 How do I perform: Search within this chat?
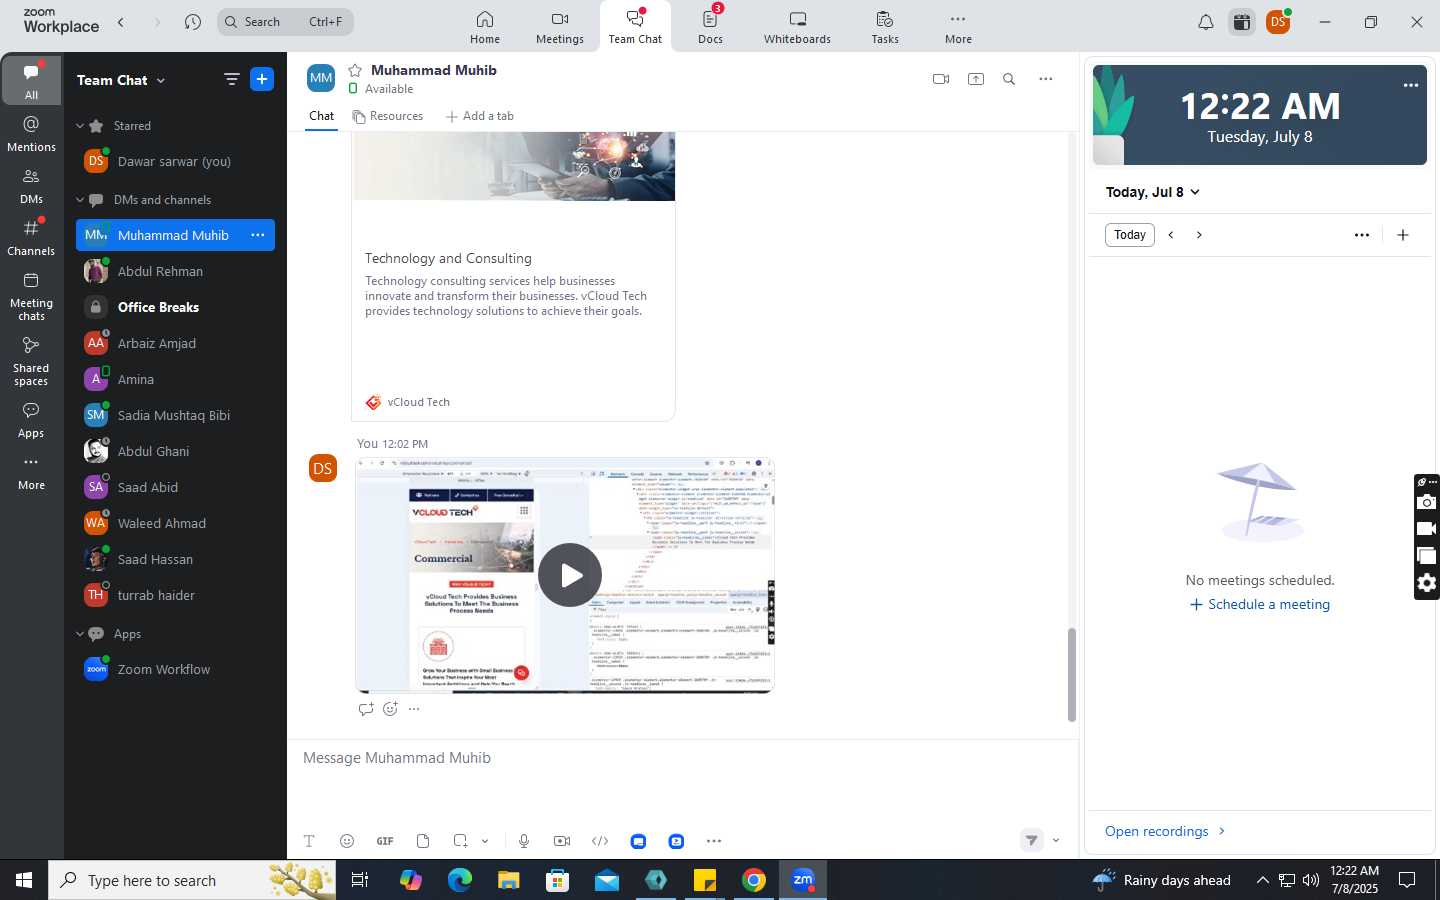pyautogui.click(x=1009, y=79)
